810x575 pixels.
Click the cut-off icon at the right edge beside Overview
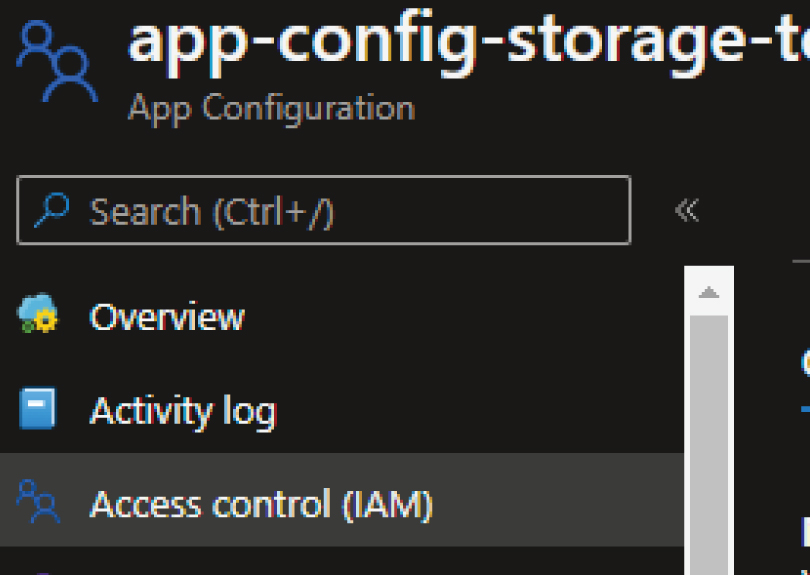point(805,362)
